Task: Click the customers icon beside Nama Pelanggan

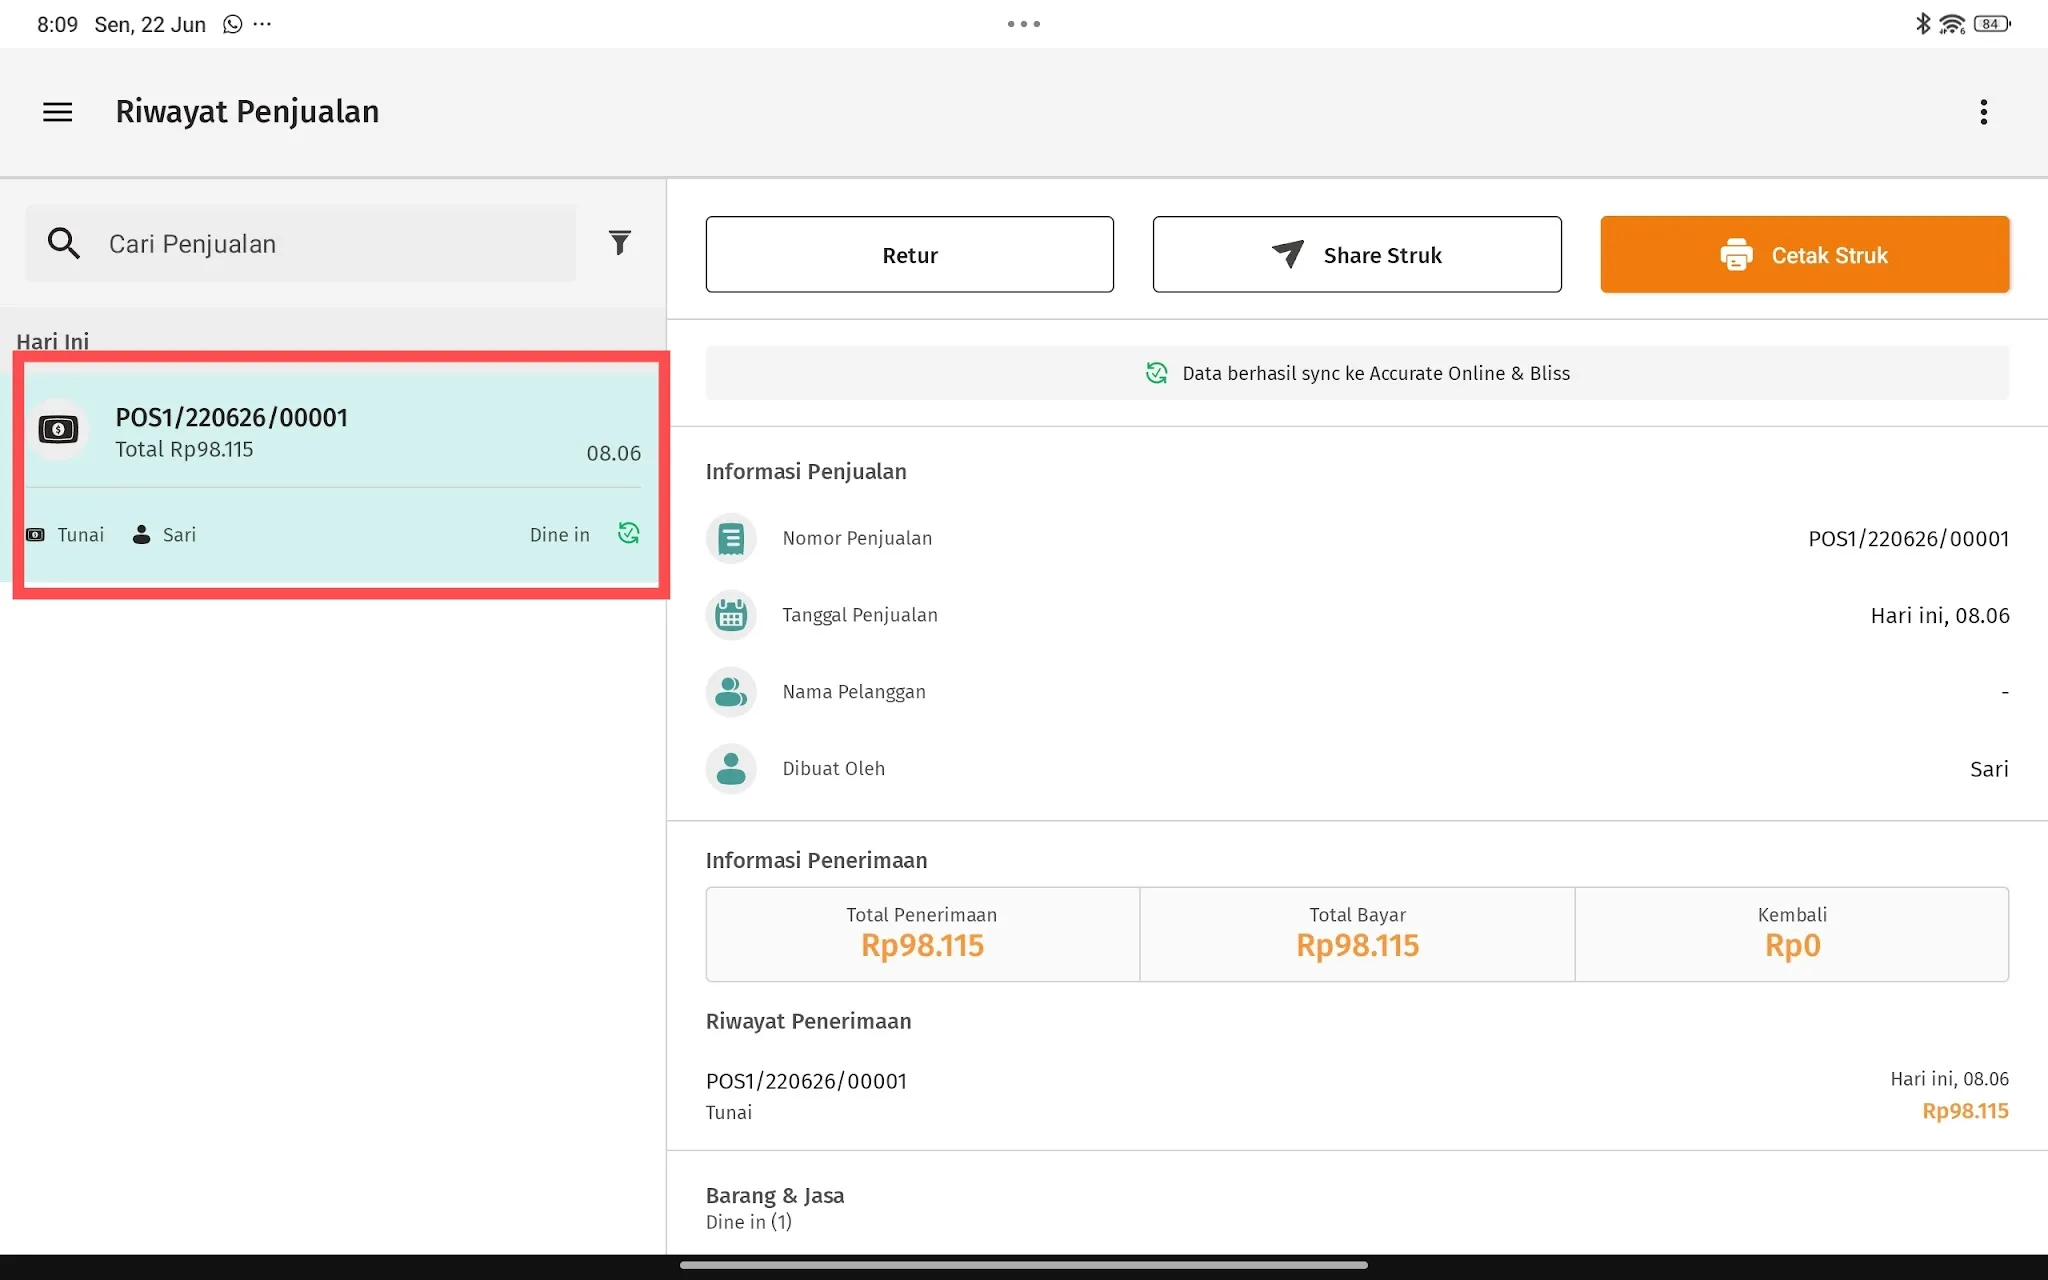Action: (x=731, y=692)
